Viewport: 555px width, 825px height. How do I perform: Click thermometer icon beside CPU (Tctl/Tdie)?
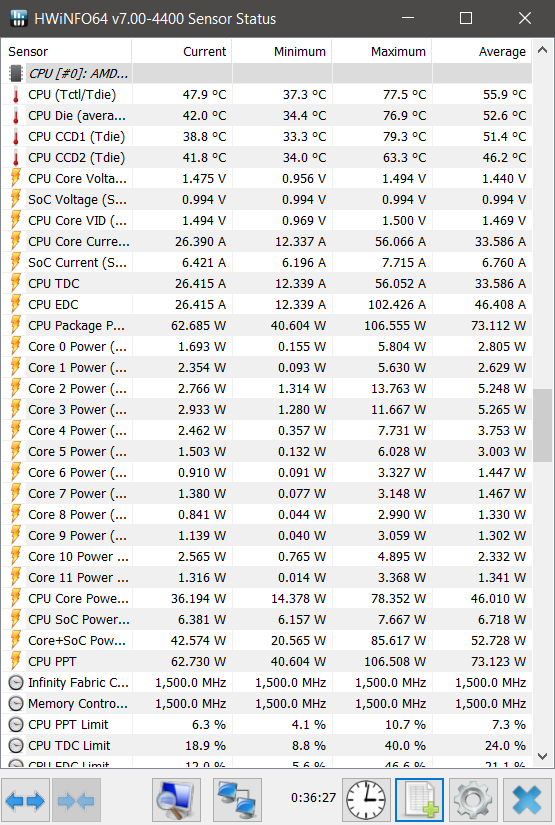tap(16, 95)
